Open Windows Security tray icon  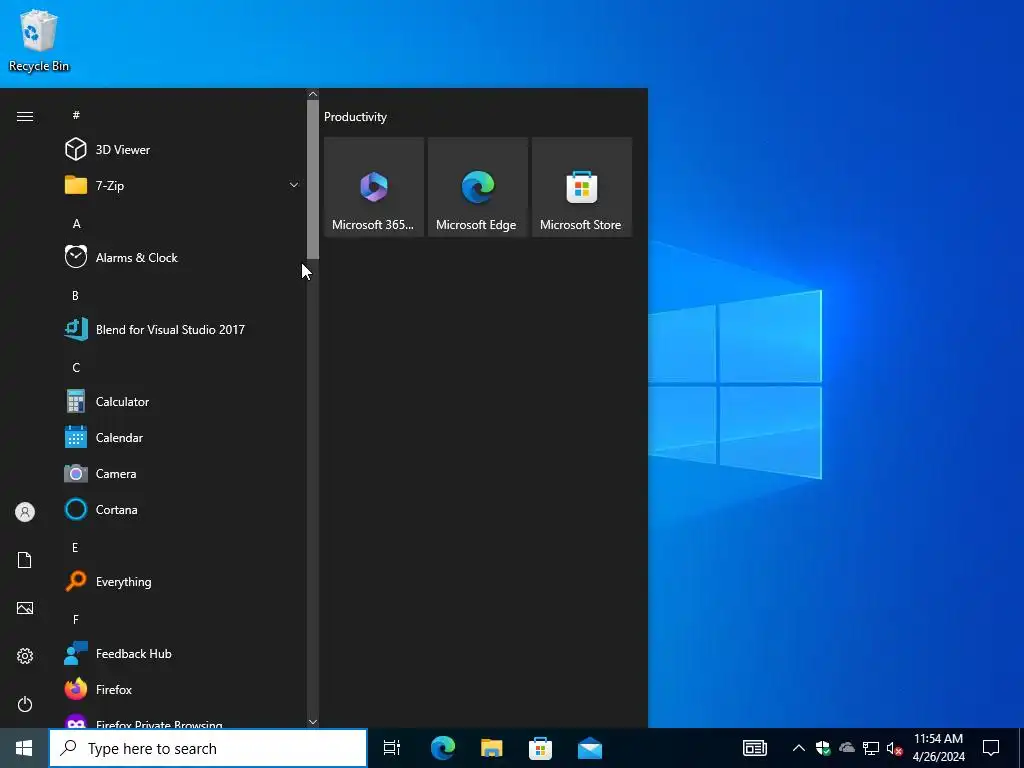pos(823,748)
